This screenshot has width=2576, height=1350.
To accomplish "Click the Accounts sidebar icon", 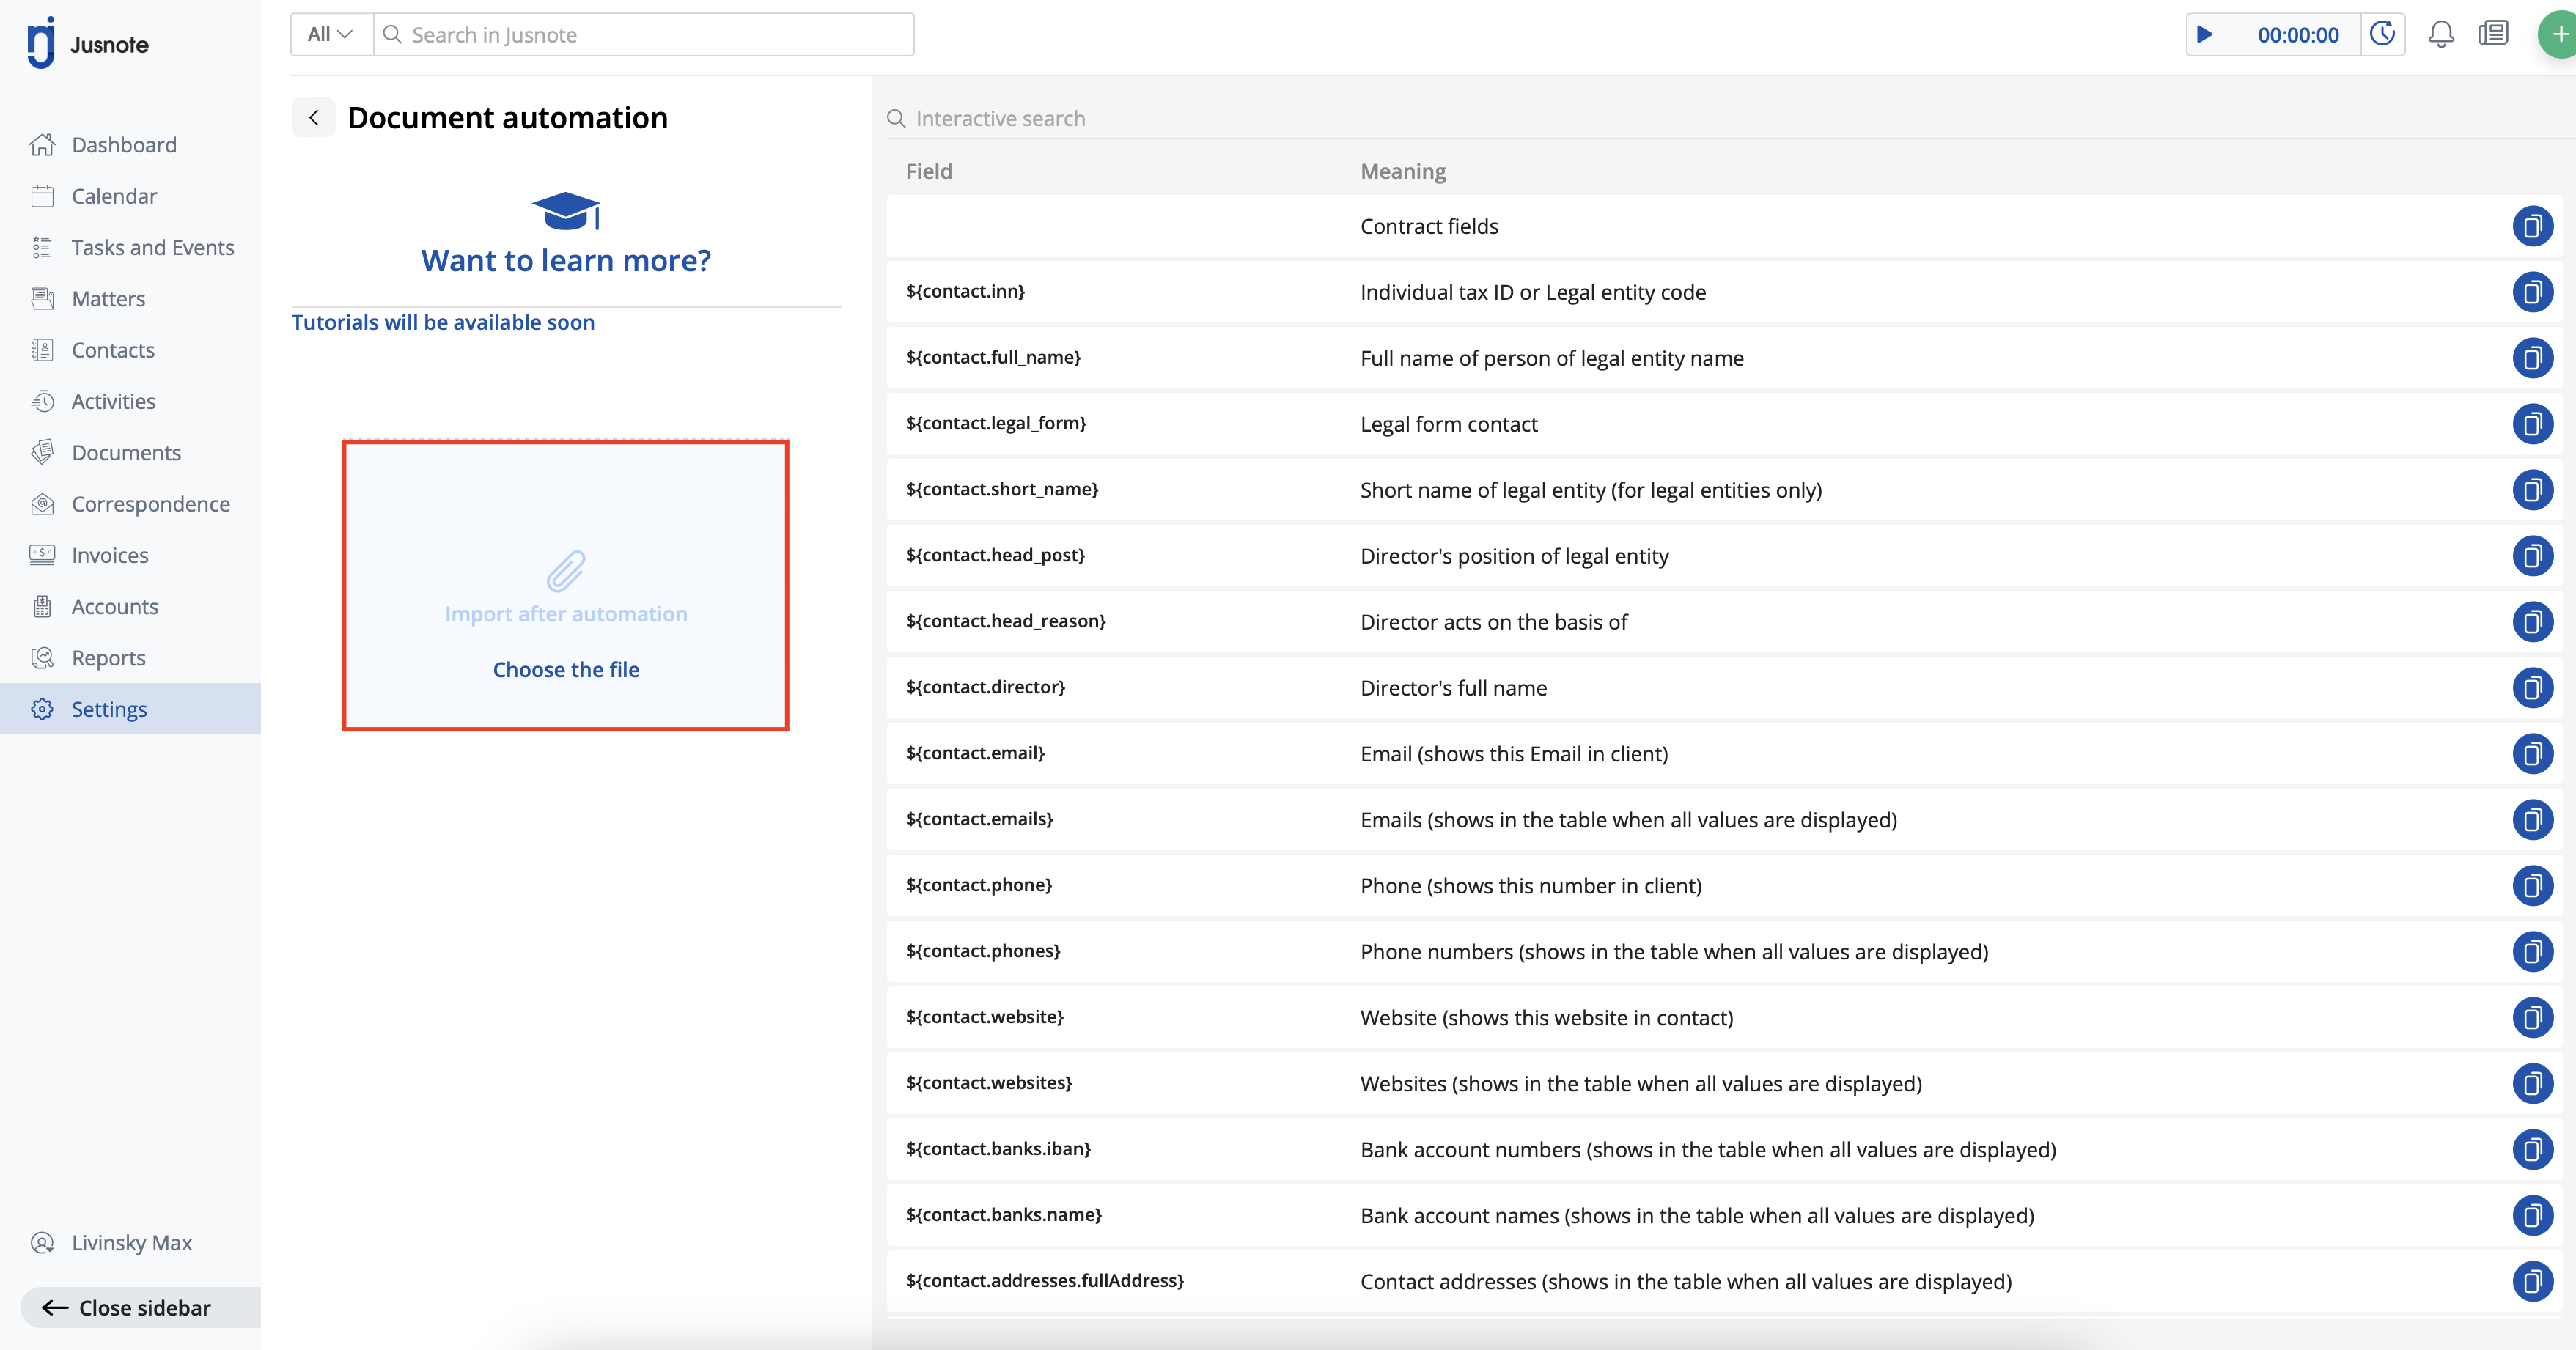I will tap(42, 607).
